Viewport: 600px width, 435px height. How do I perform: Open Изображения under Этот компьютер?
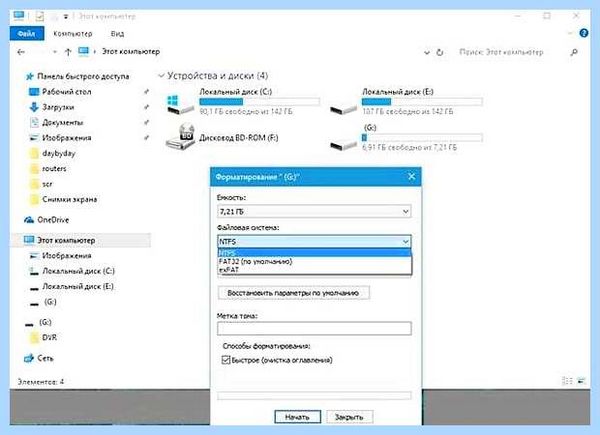pyautogui.click(x=67, y=256)
